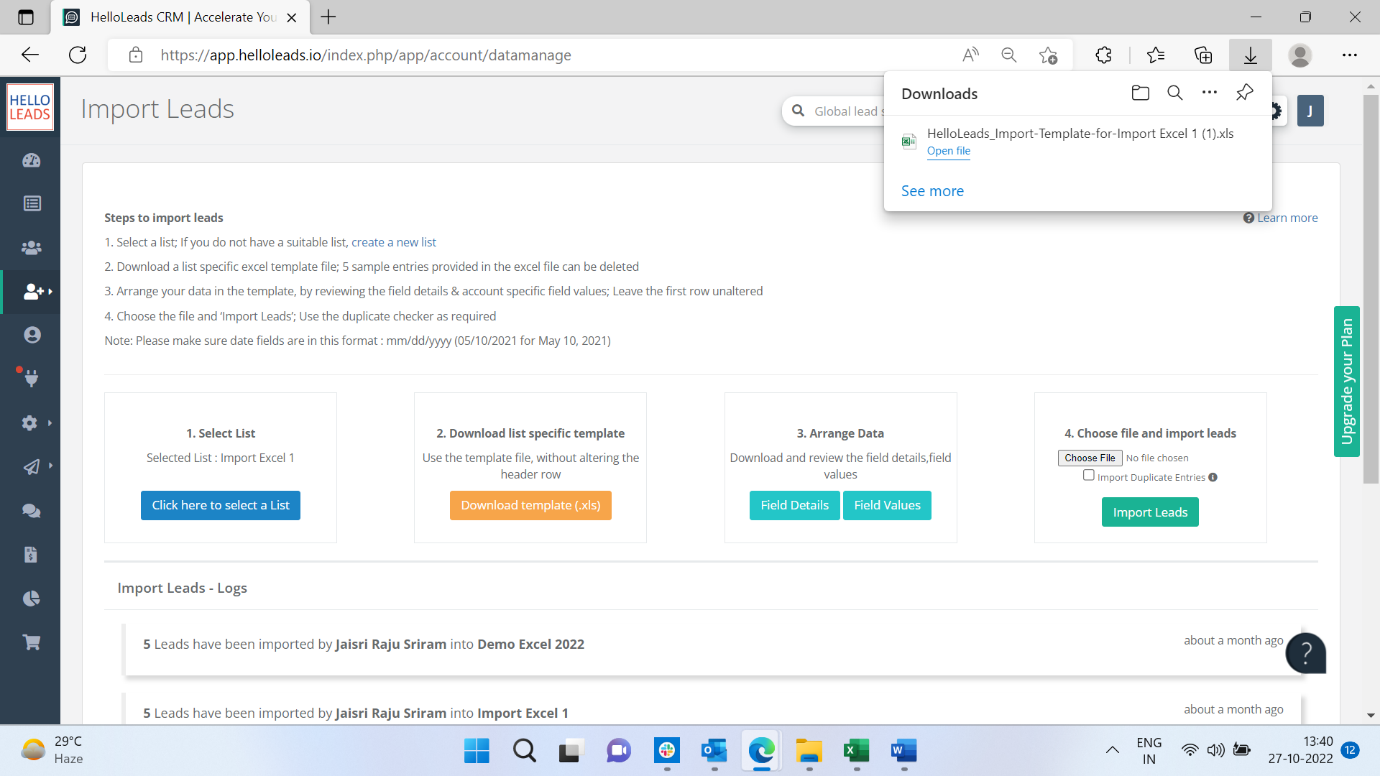Open the group-of-people sidebar icon
1380x776 pixels.
point(32,247)
